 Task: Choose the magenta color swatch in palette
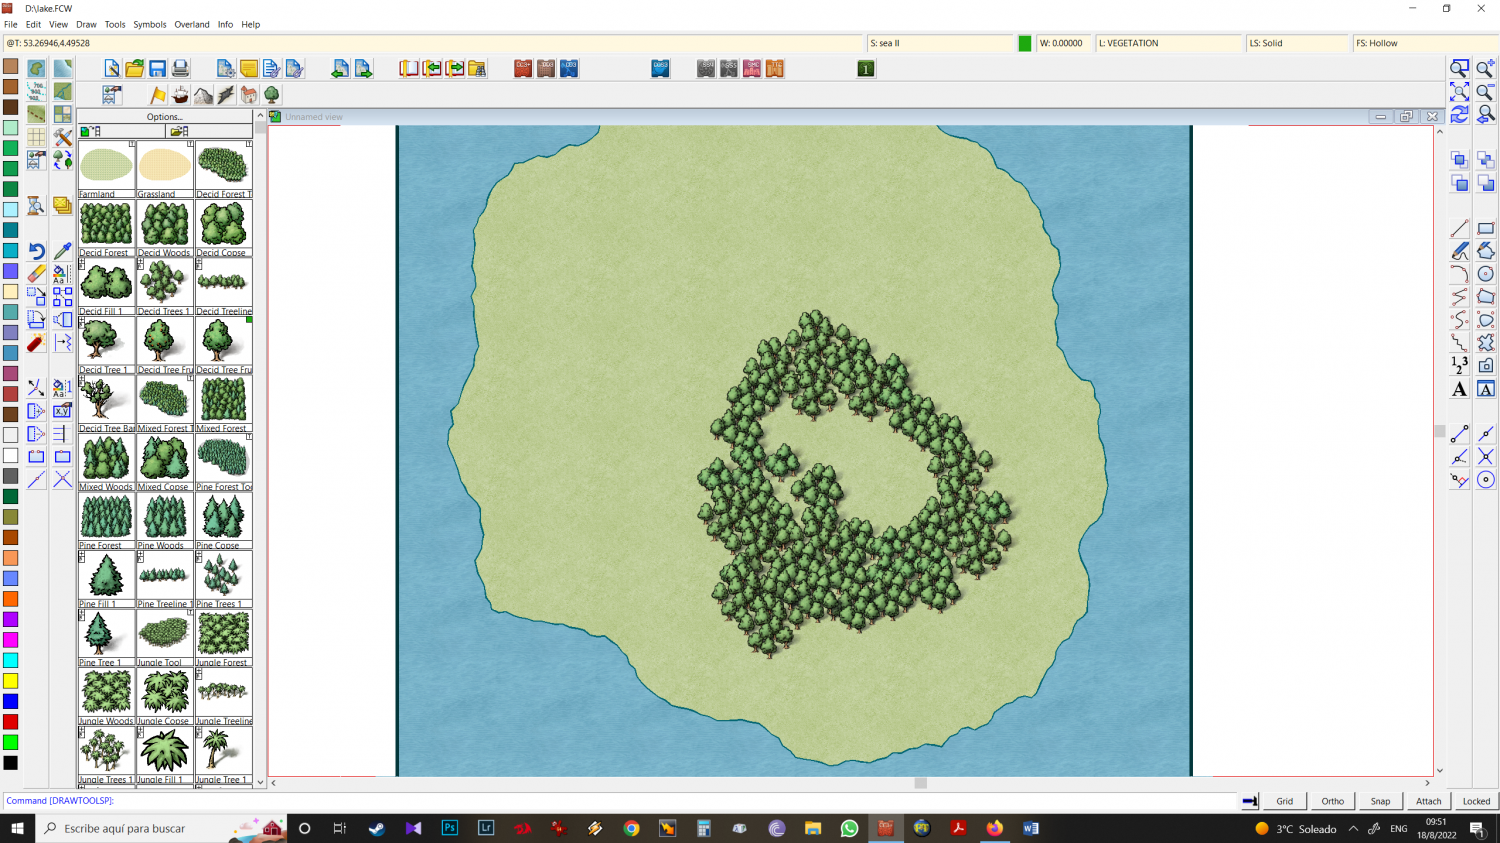pos(10,640)
